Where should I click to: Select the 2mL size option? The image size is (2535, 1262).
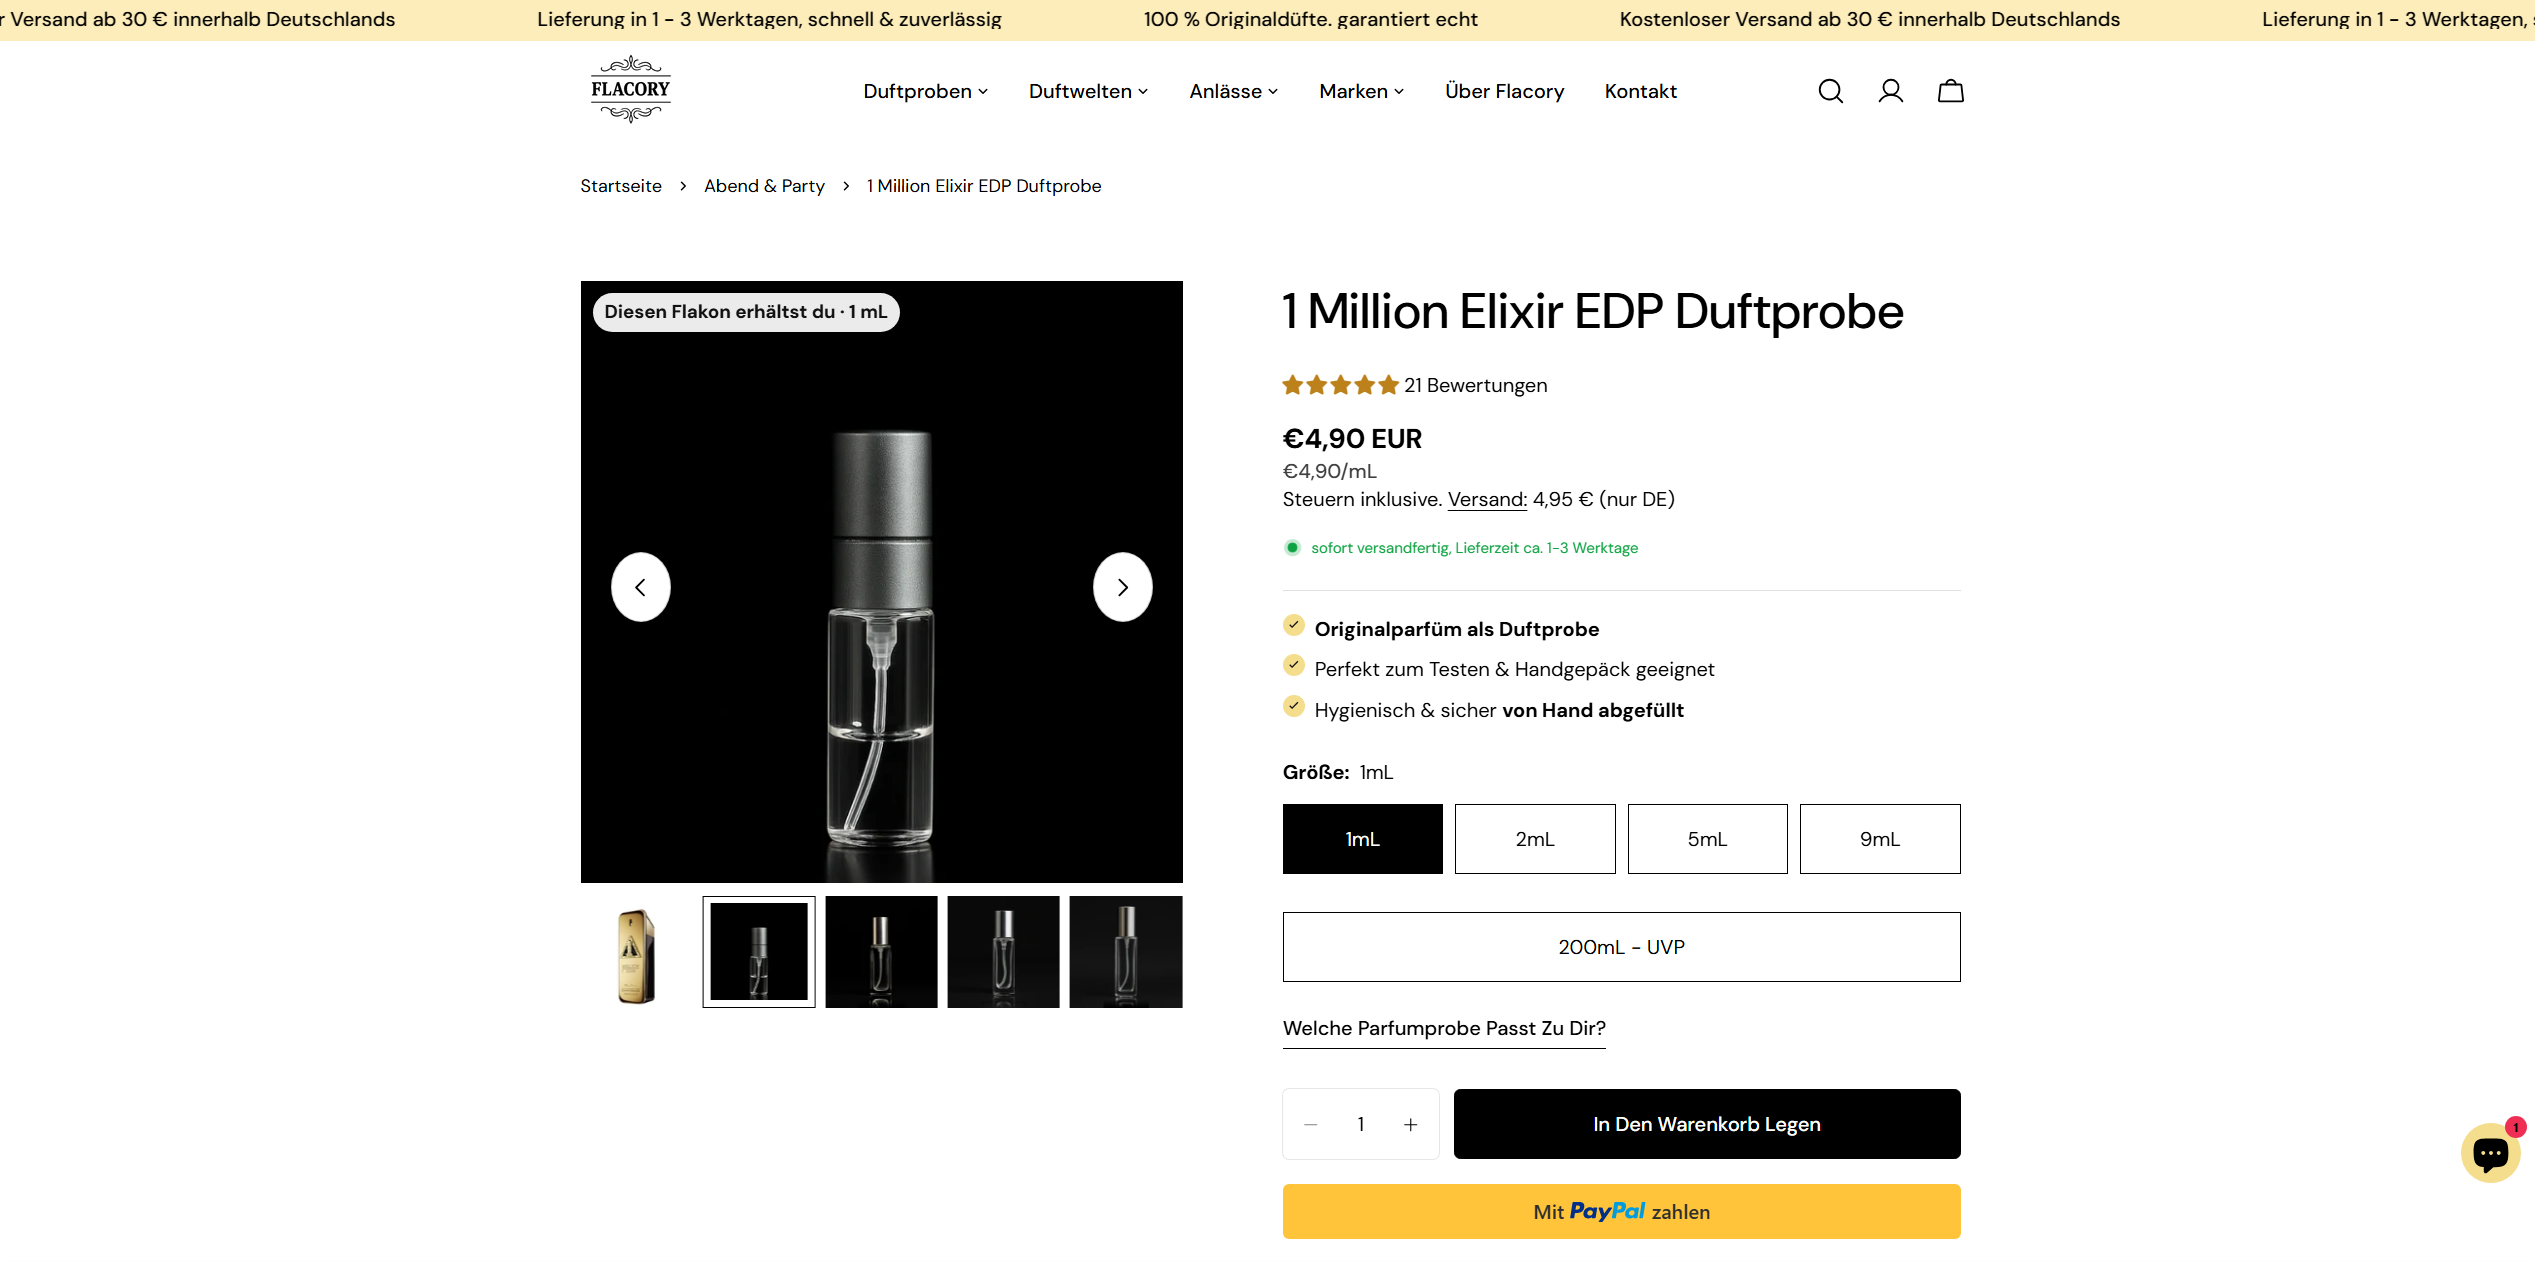point(1534,839)
